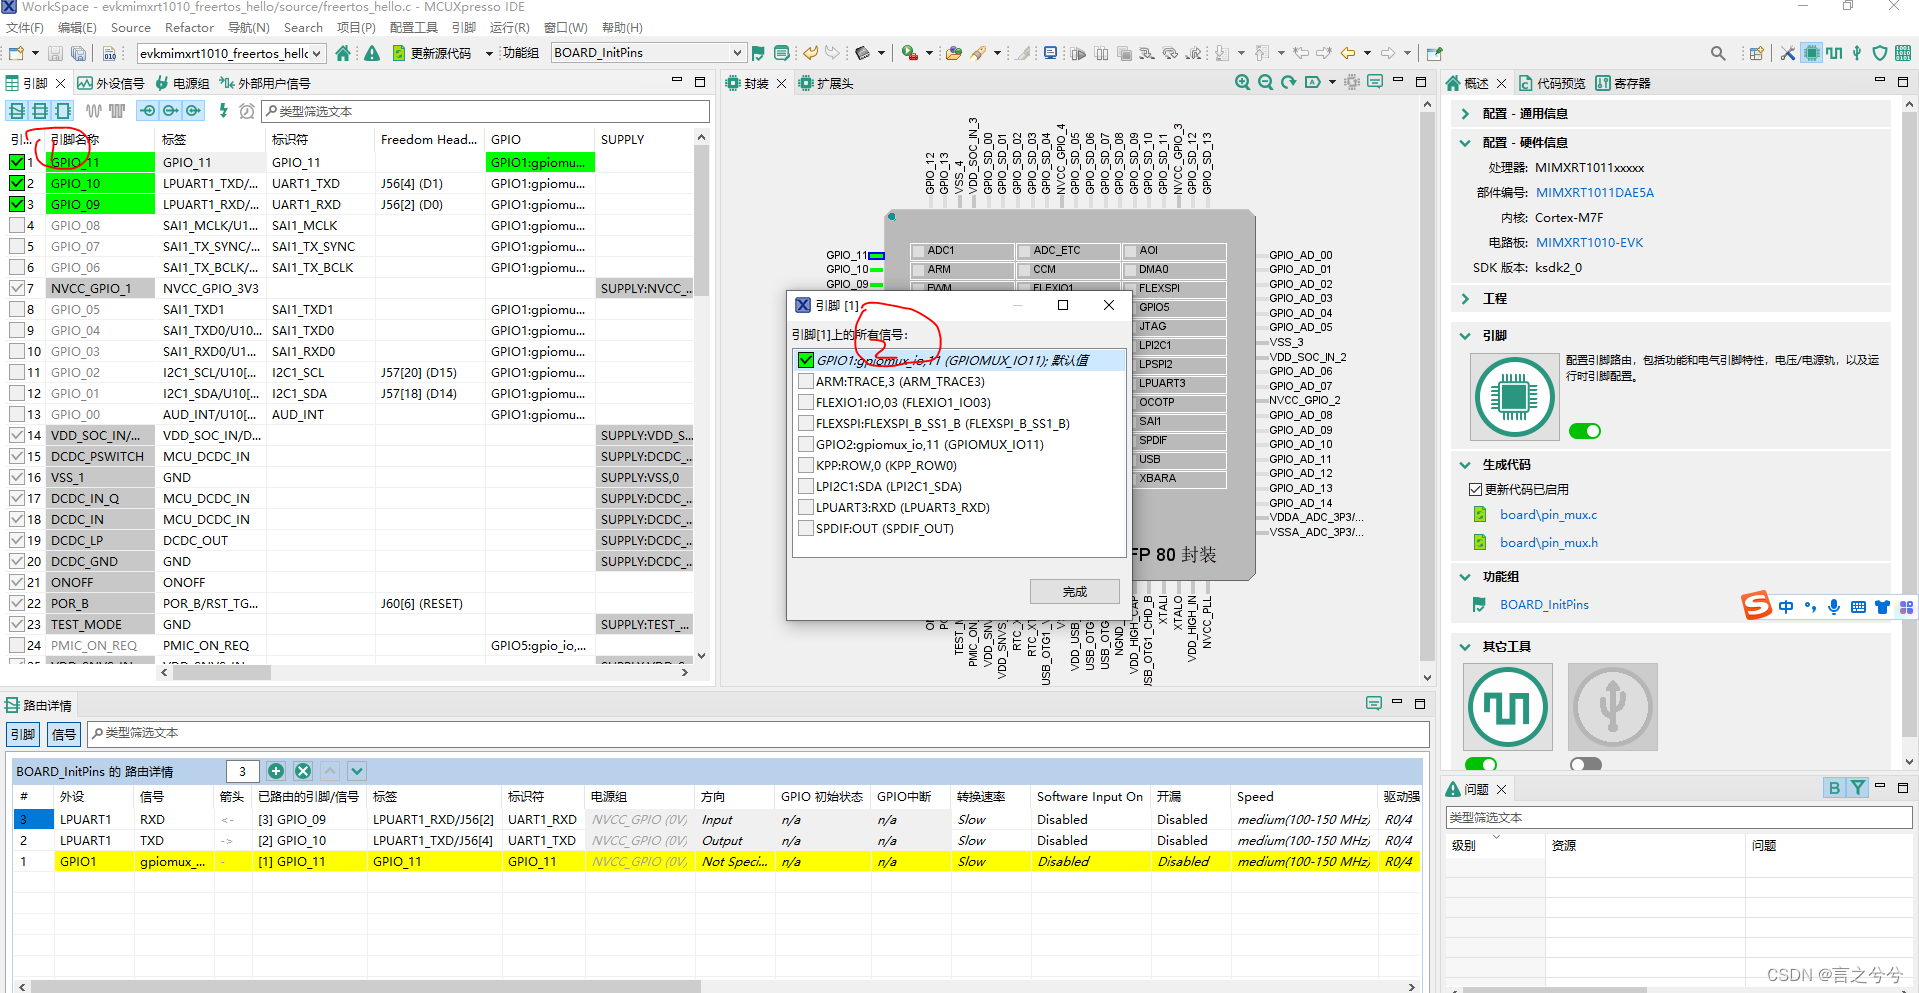The height and width of the screenshot is (993, 1919).
Task: Switch to the 代码预览 tab
Action: click(x=1552, y=83)
